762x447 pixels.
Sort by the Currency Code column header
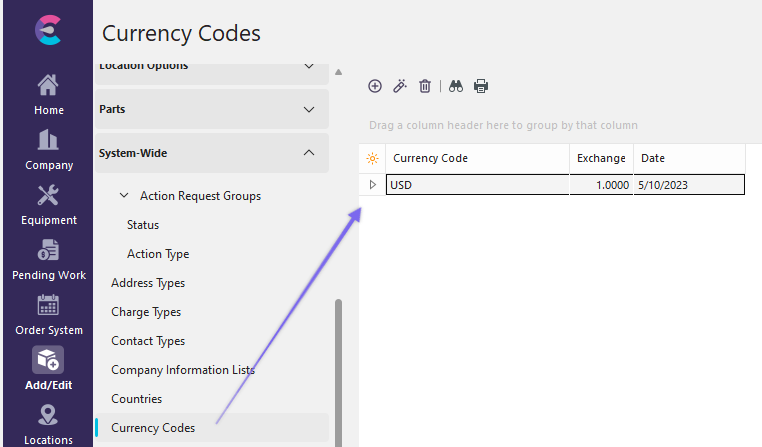click(x=430, y=158)
